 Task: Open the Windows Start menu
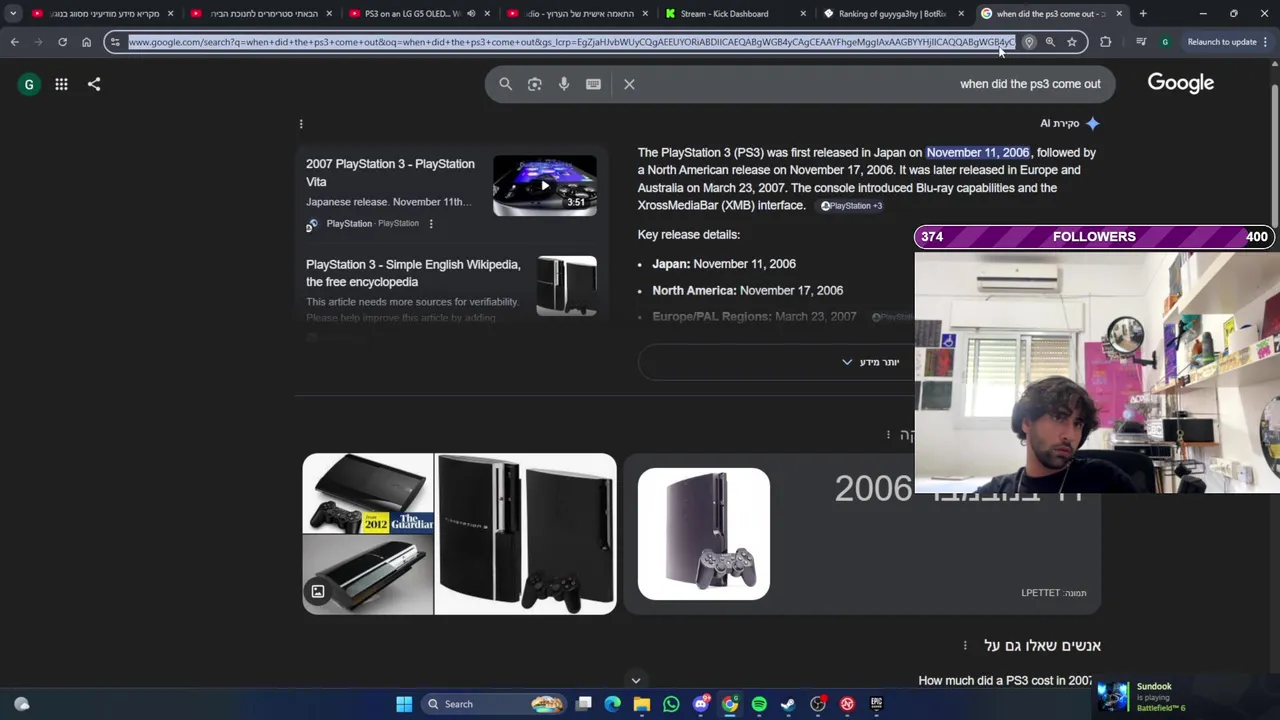pyautogui.click(x=404, y=704)
